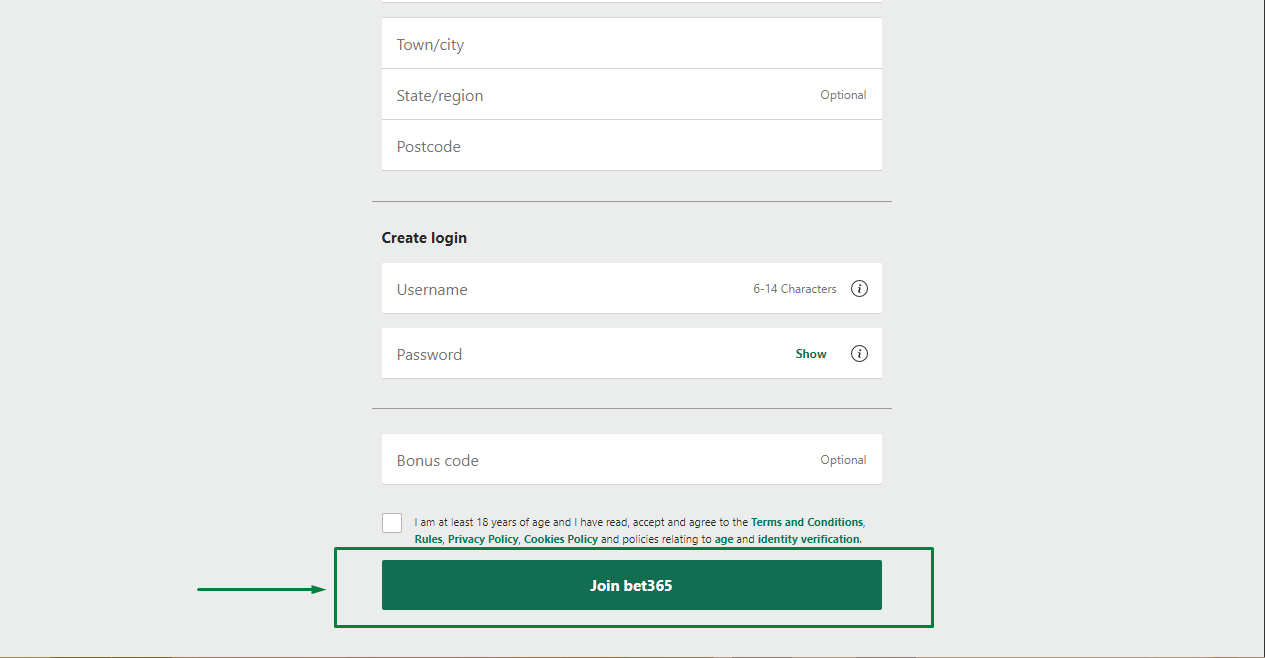Open the Rules link
1265x658 pixels.
(x=428, y=539)
